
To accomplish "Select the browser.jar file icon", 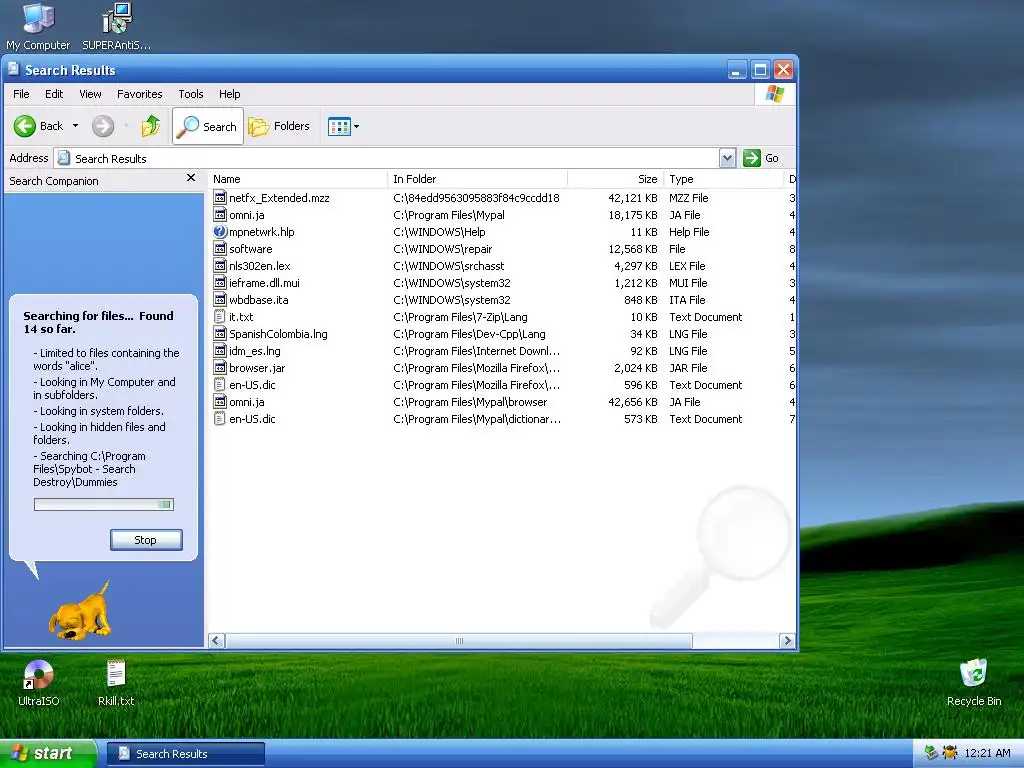I will click(x=220, y=368).
